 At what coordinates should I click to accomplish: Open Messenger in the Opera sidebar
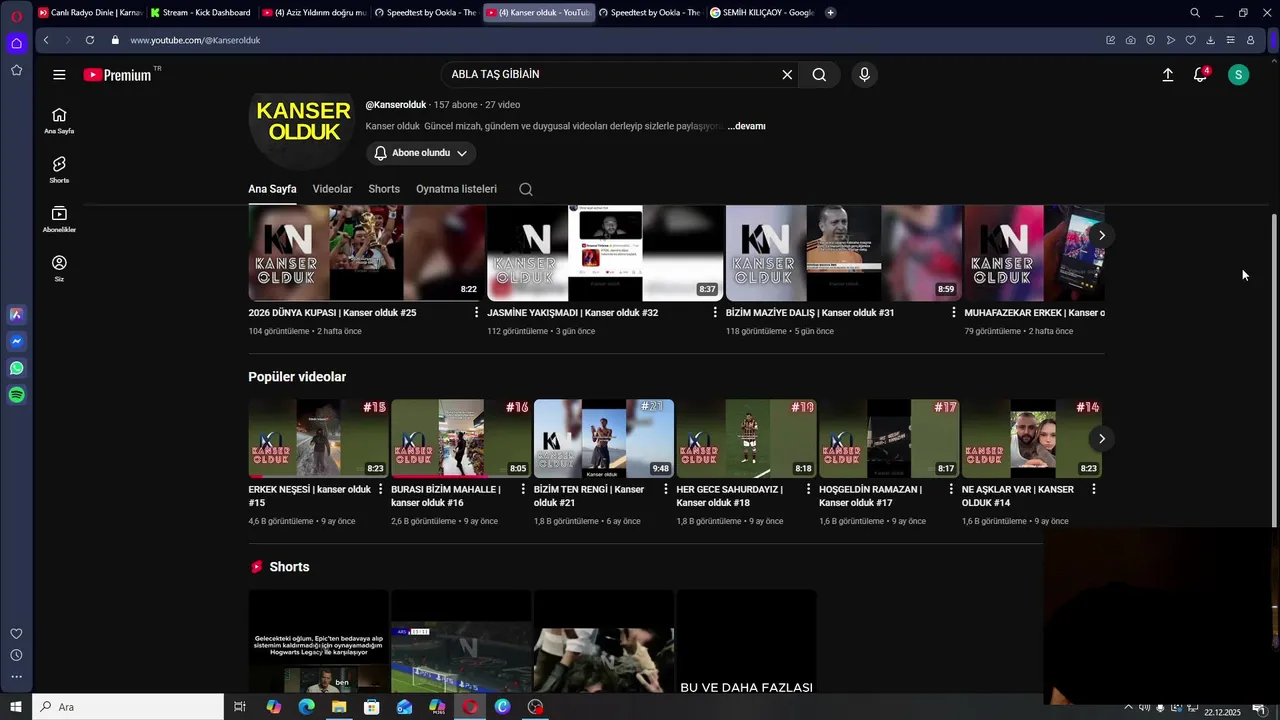[x=16, y=341]
